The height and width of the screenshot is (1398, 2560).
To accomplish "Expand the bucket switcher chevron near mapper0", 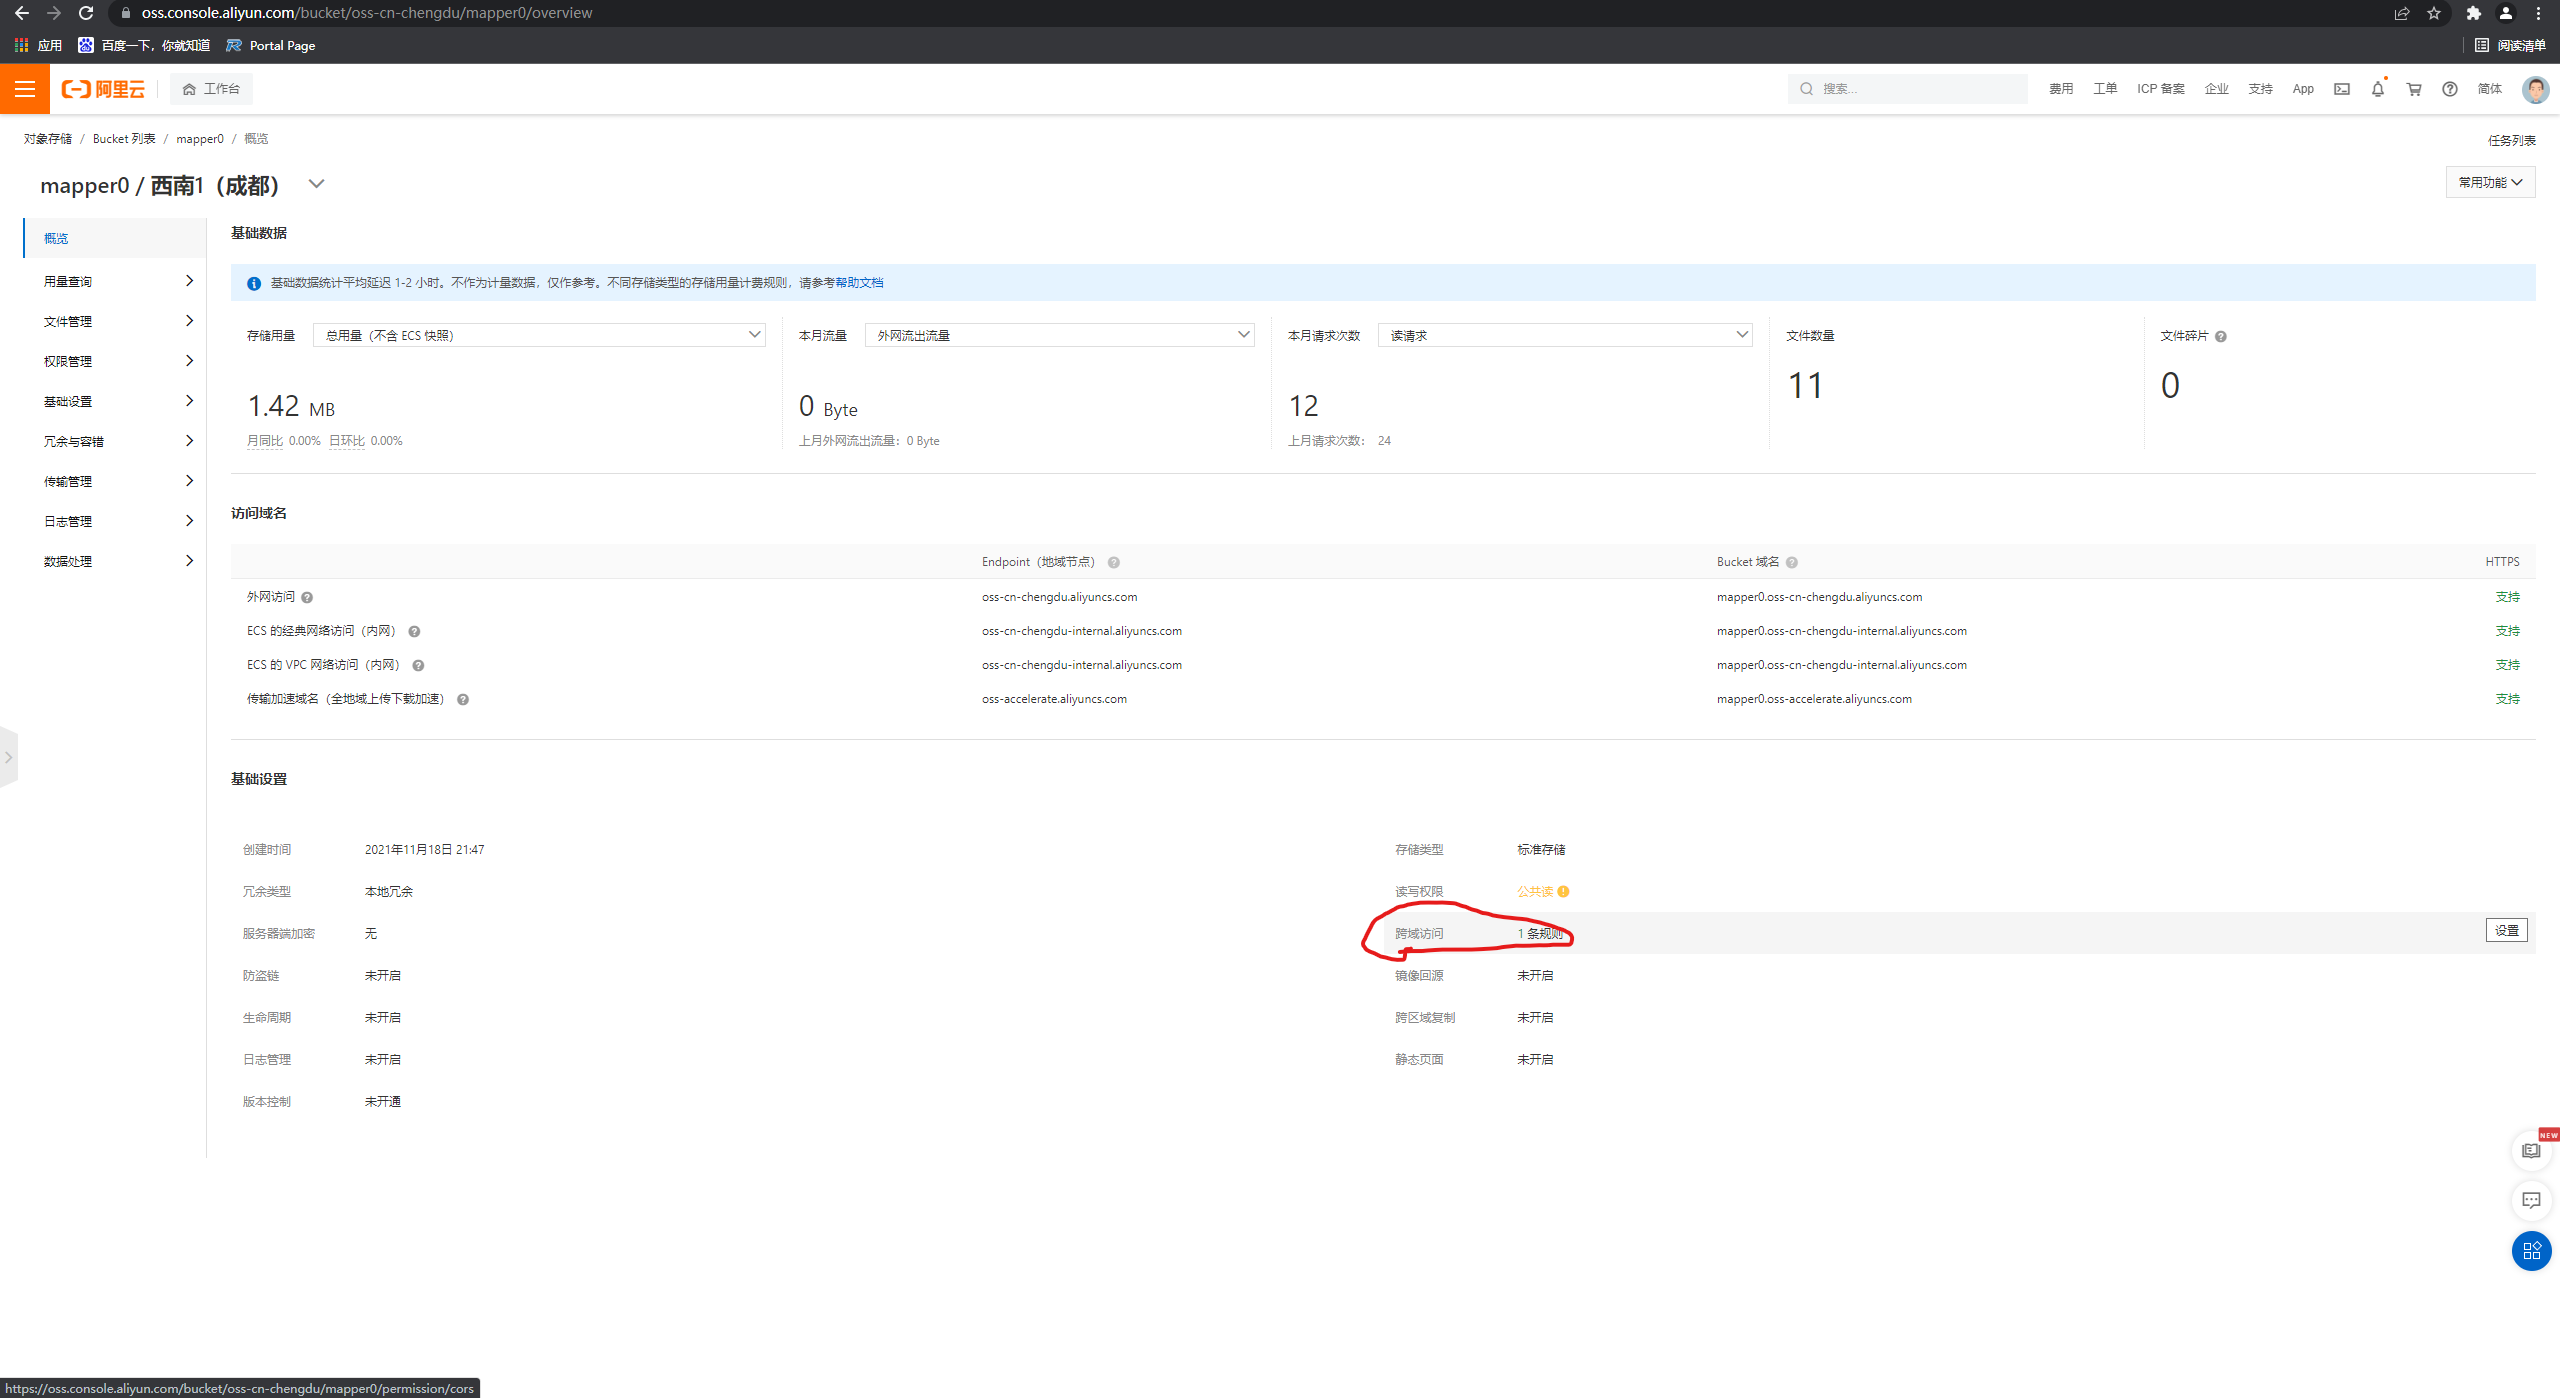I will click(x=316, y=184).
